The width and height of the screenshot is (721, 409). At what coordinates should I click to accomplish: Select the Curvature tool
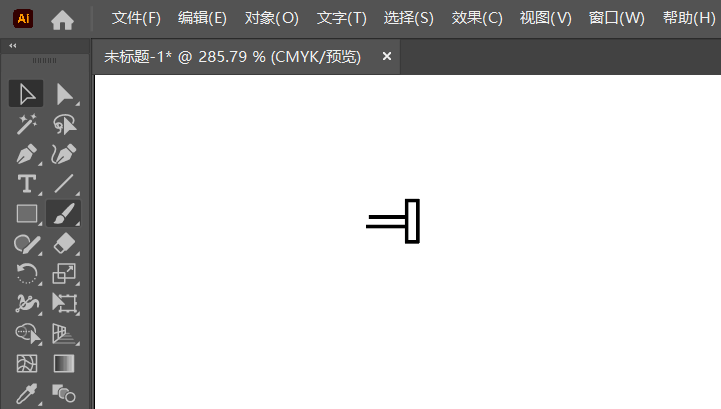tap(64, 154)
